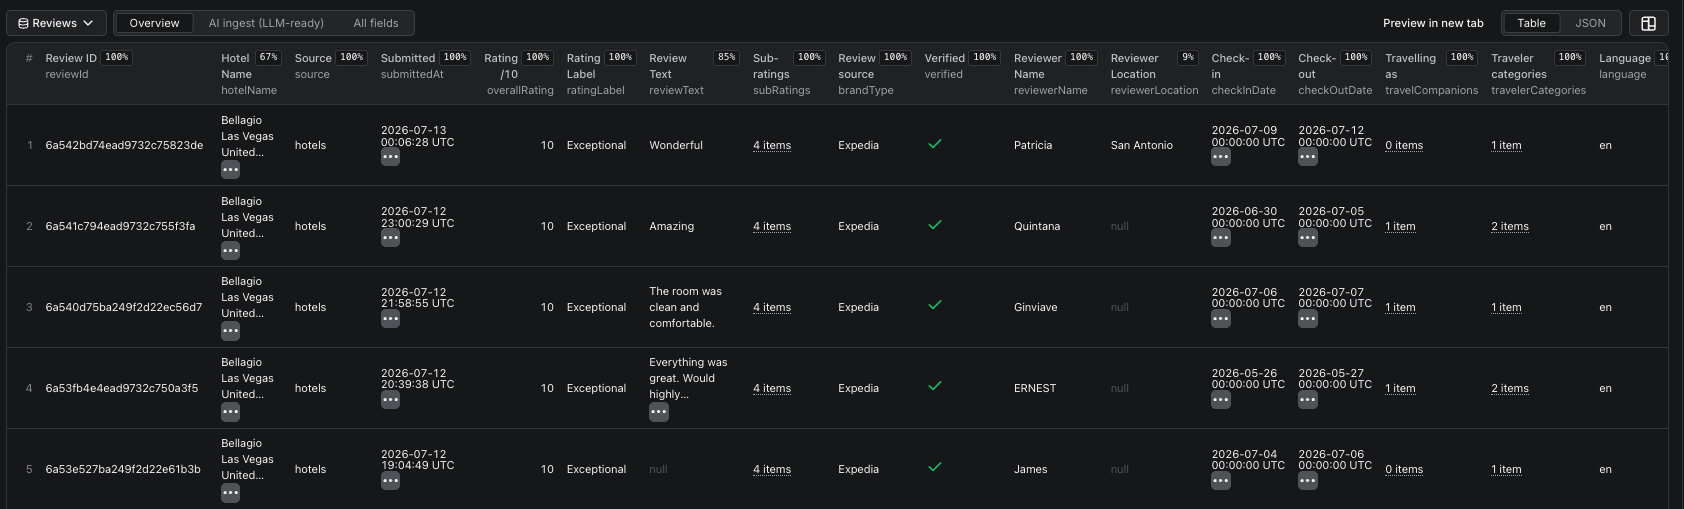Click the 9% badge on Reviewer Location
Image resolution: width=1684 pixels, height=509 pixels.
tap(1187, 58)
